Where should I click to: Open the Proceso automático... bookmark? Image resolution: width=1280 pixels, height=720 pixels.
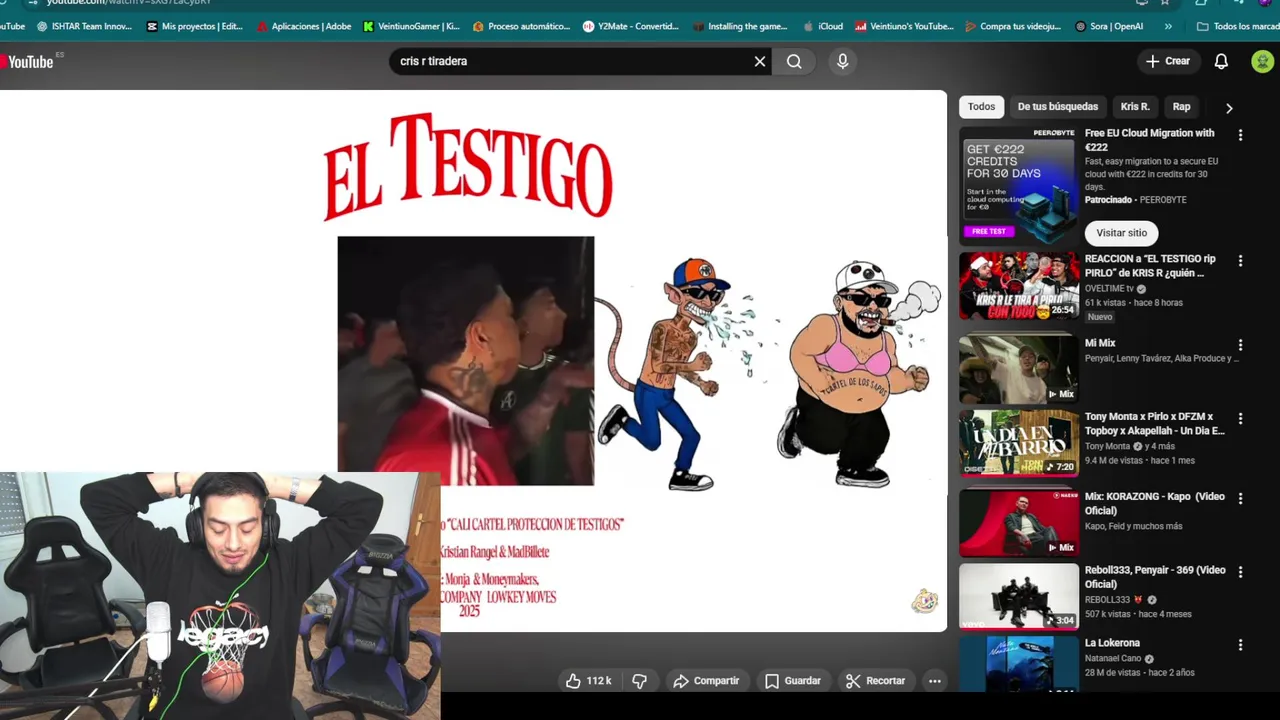[x=521, y=26]
